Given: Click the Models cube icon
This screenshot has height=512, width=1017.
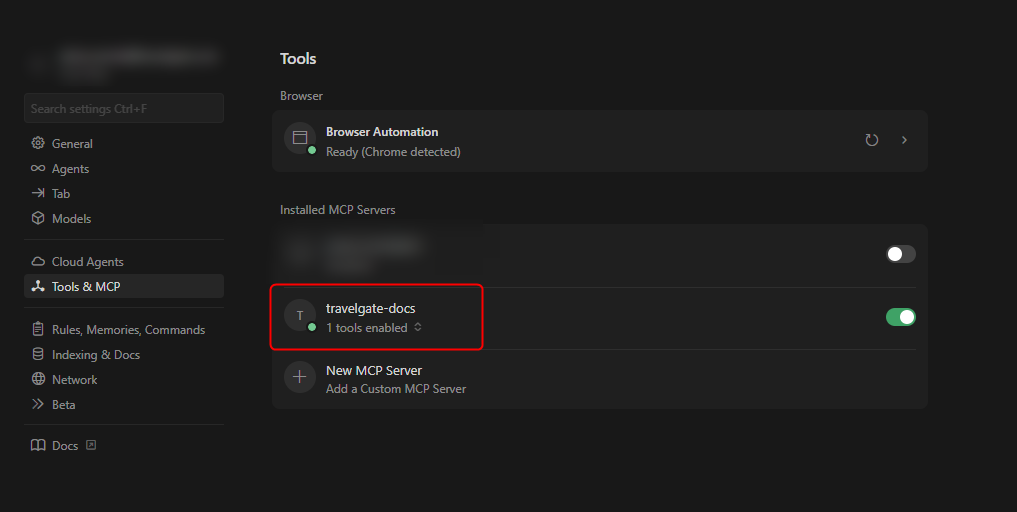Looking at the screenshot, I should (38, 219).
